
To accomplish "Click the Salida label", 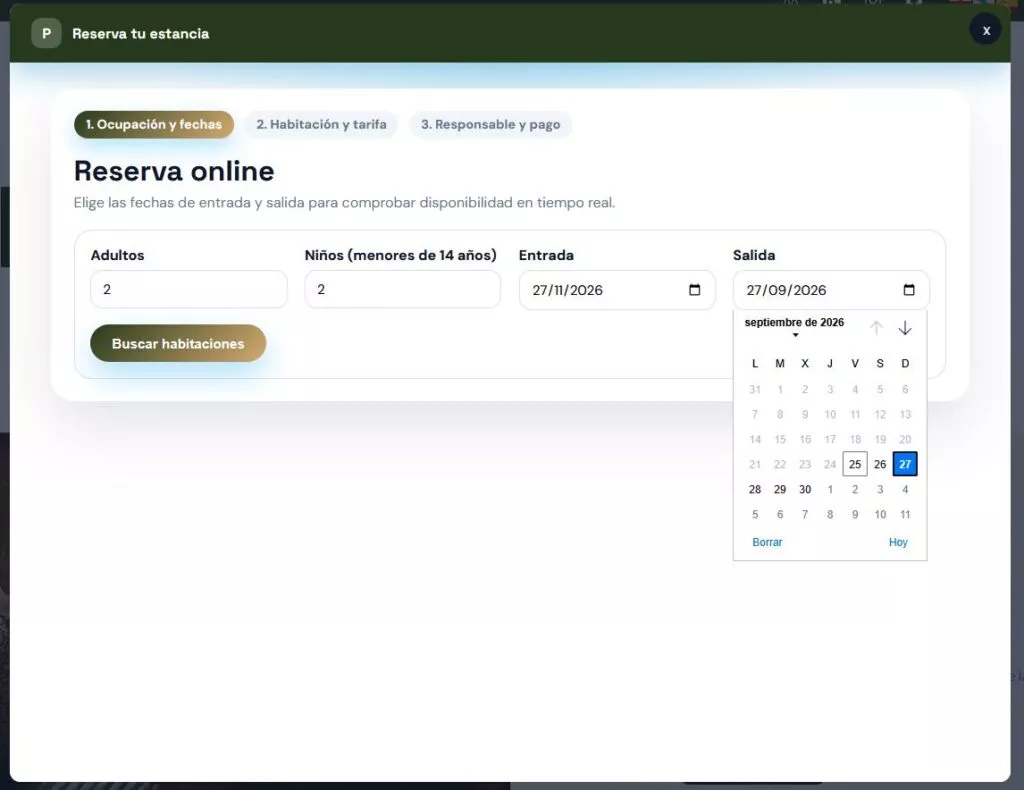I will (x=754, y=255).
